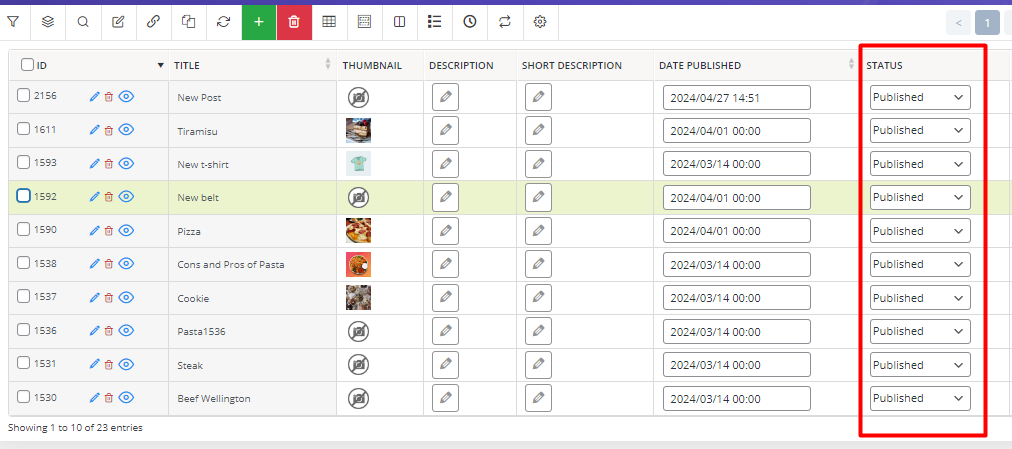Click the green add new button
This screenshot has height=449, width=1012.
[259, 21]
